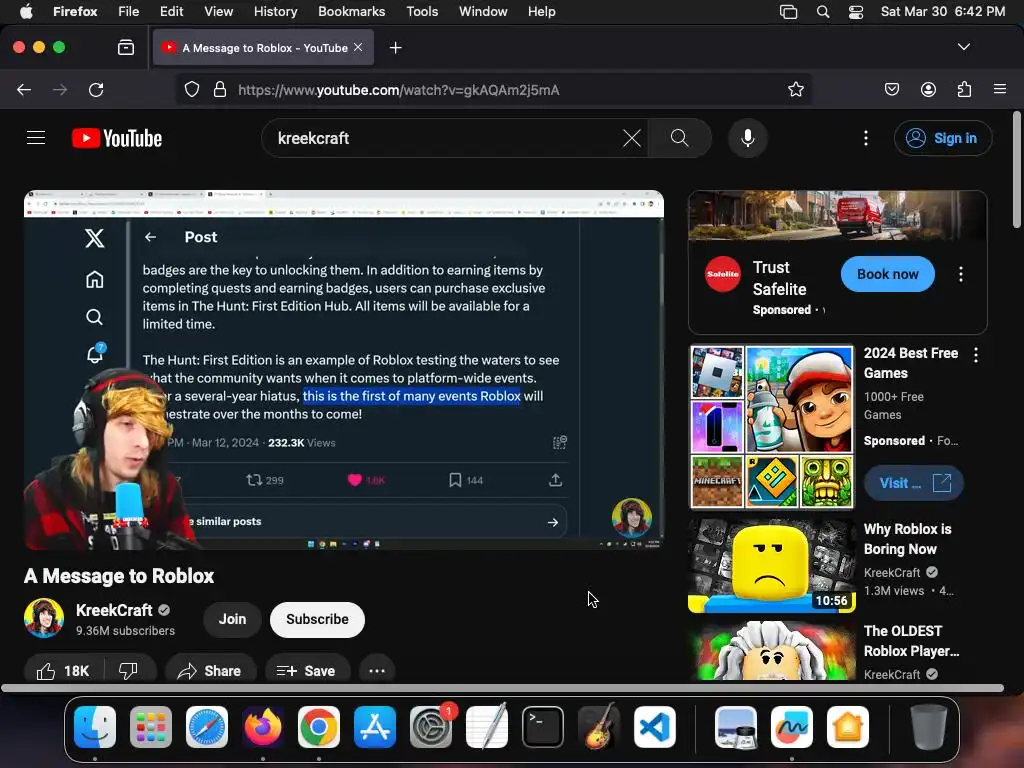Click the tracking protection shield icon
1024x768 pixels.
(191, 89)
